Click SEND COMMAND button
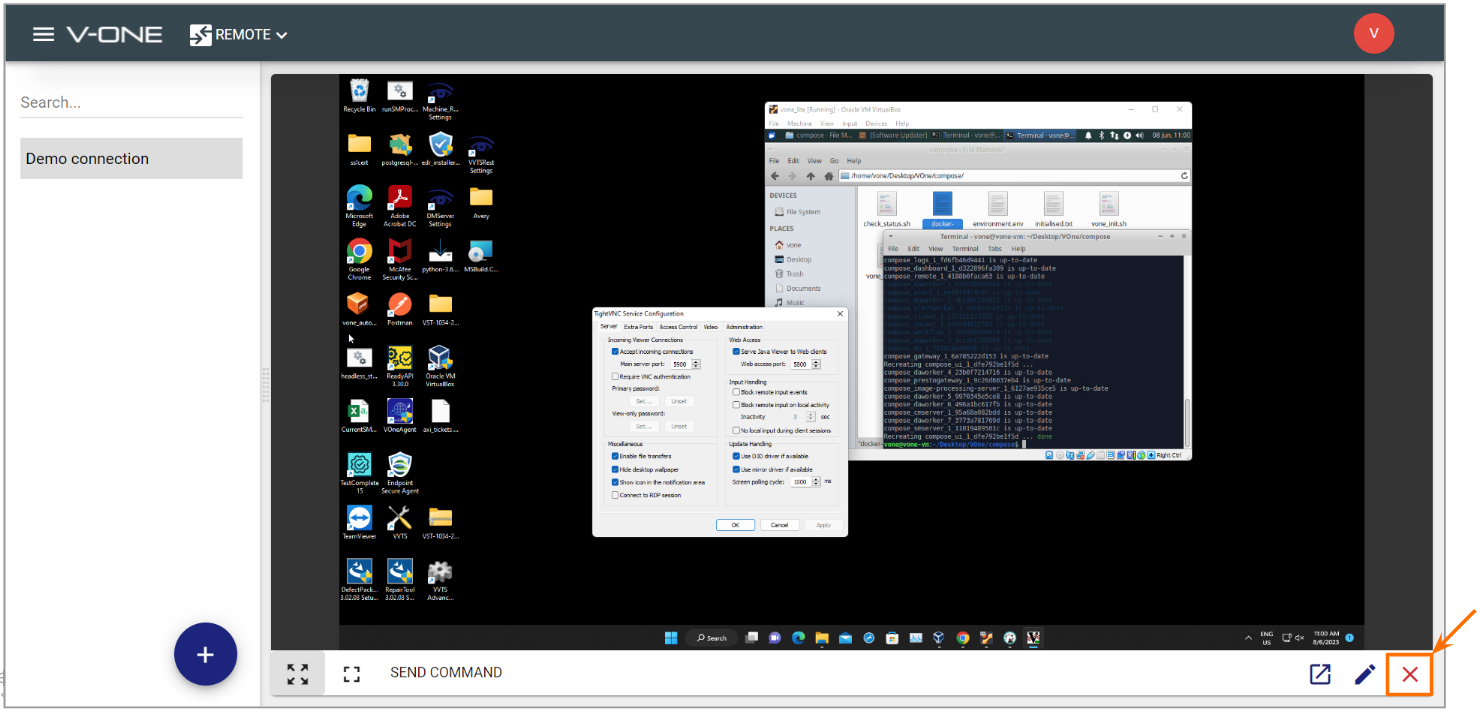Image resolution: width=1481 pixels, height=711 pixels. coord(446,673)
